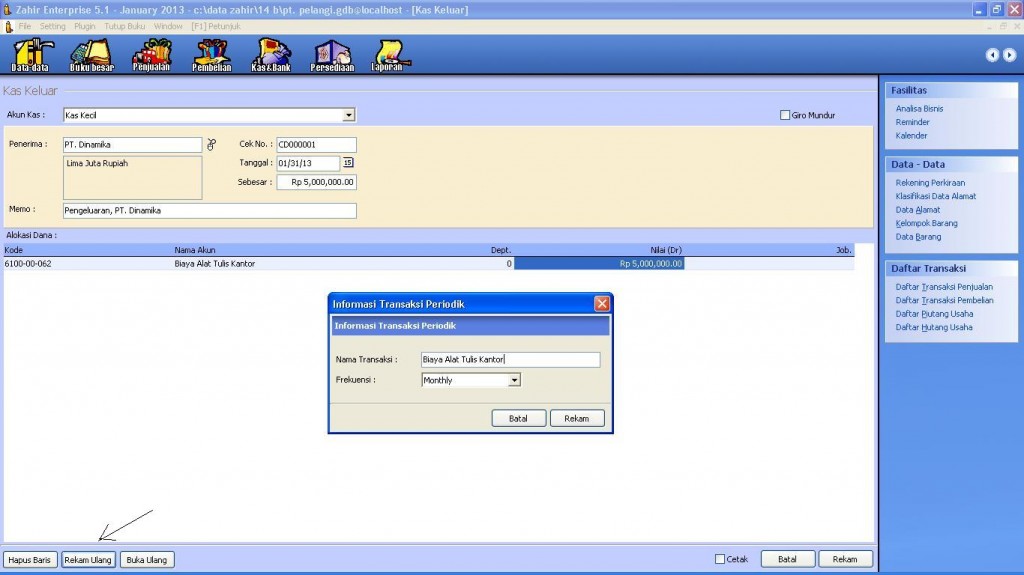Screen dimensions: 1024x575
Task: Open the Persediaan module icon
Action: [x=332, y=55]
